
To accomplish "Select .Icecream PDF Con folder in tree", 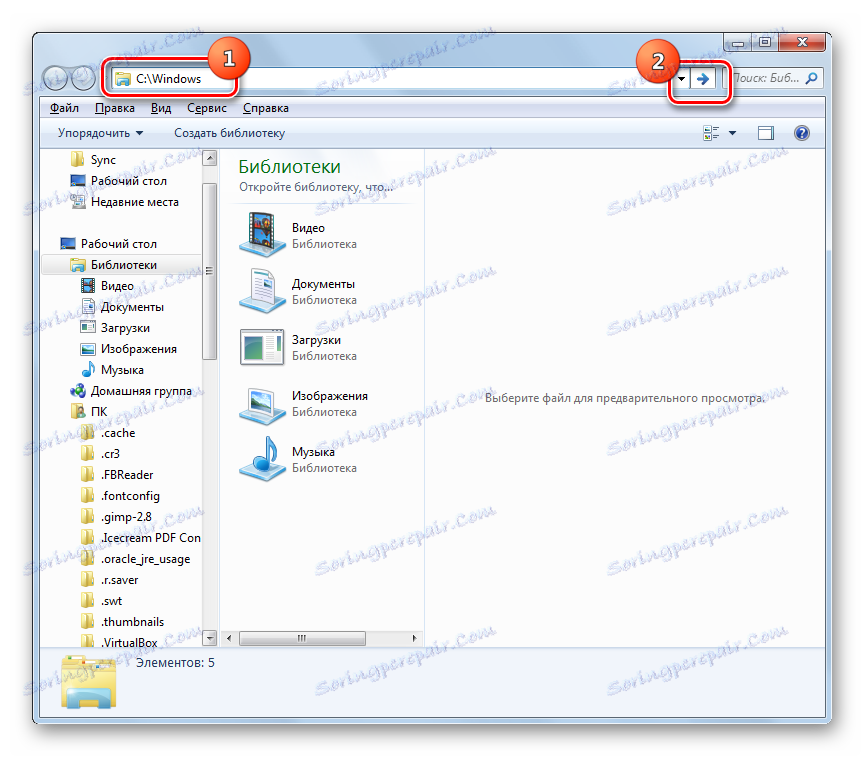I will tap(141, 538).
